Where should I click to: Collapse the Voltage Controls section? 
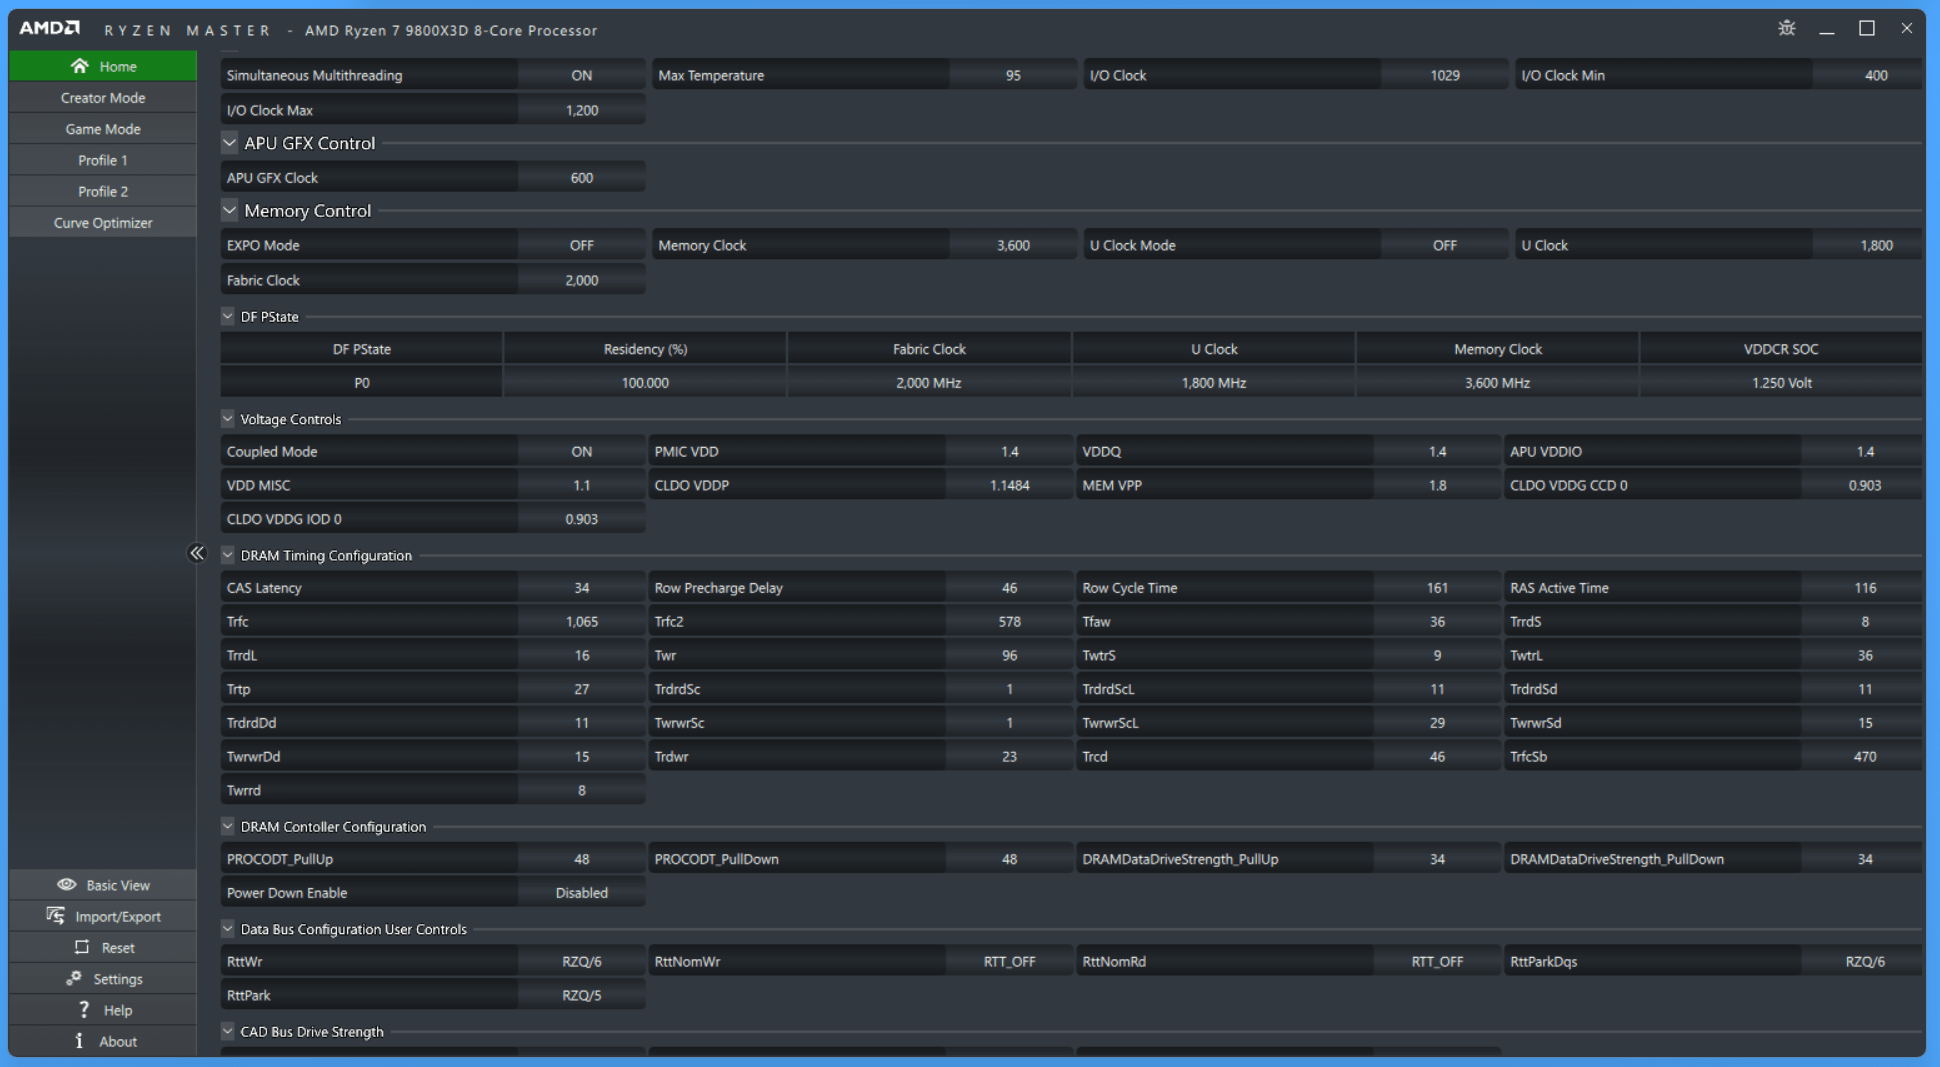coord(228,419)
